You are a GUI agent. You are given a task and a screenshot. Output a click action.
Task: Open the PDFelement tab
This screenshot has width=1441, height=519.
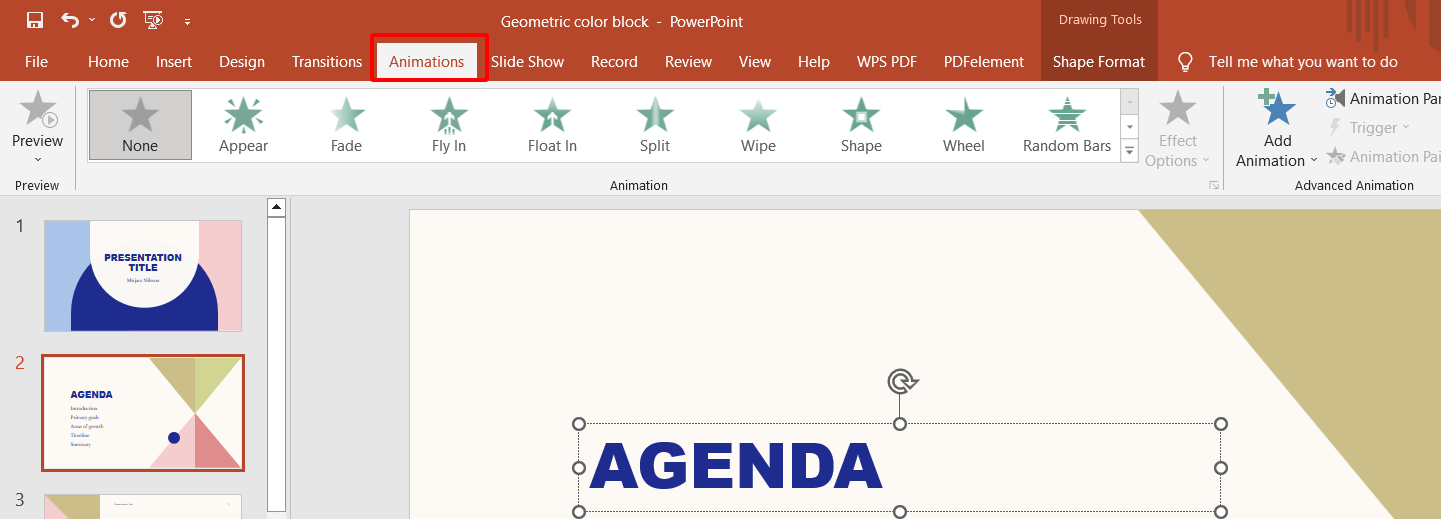pyautogui.click(x=984, y=62)
